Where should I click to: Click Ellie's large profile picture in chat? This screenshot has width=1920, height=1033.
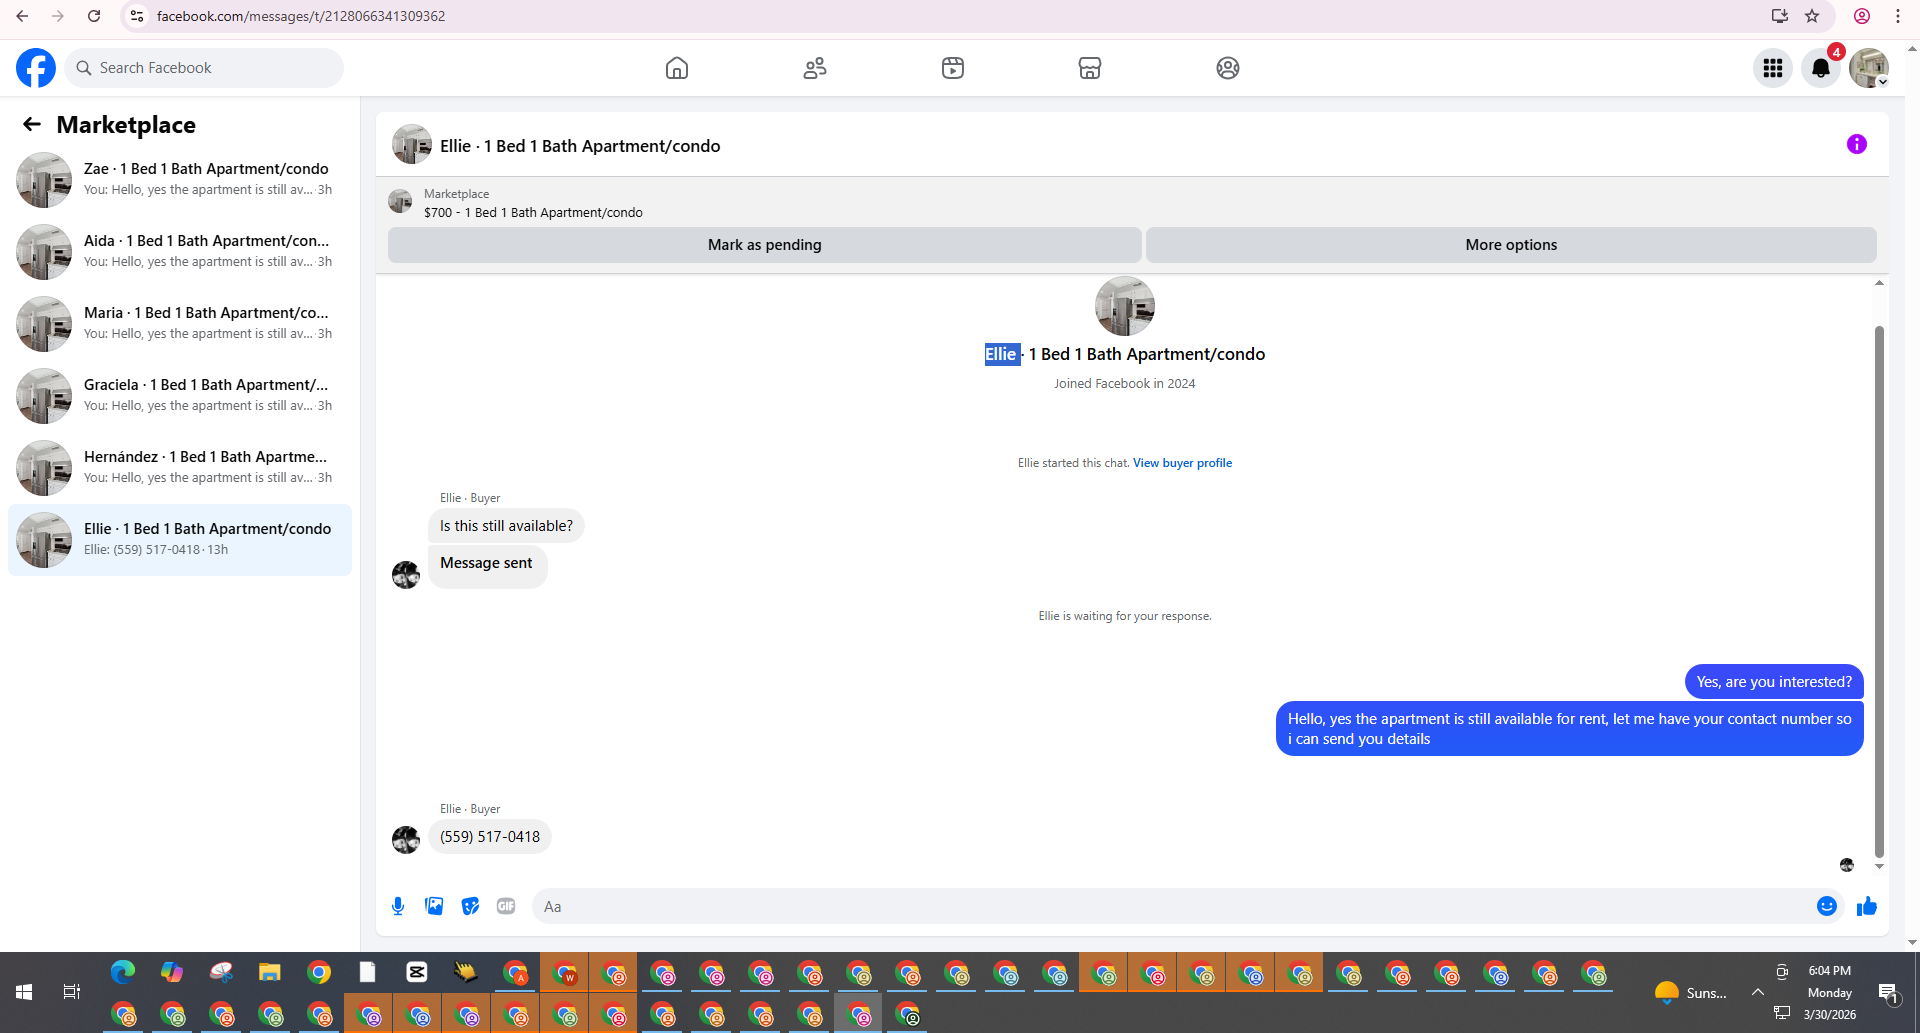coord(1125,306)
